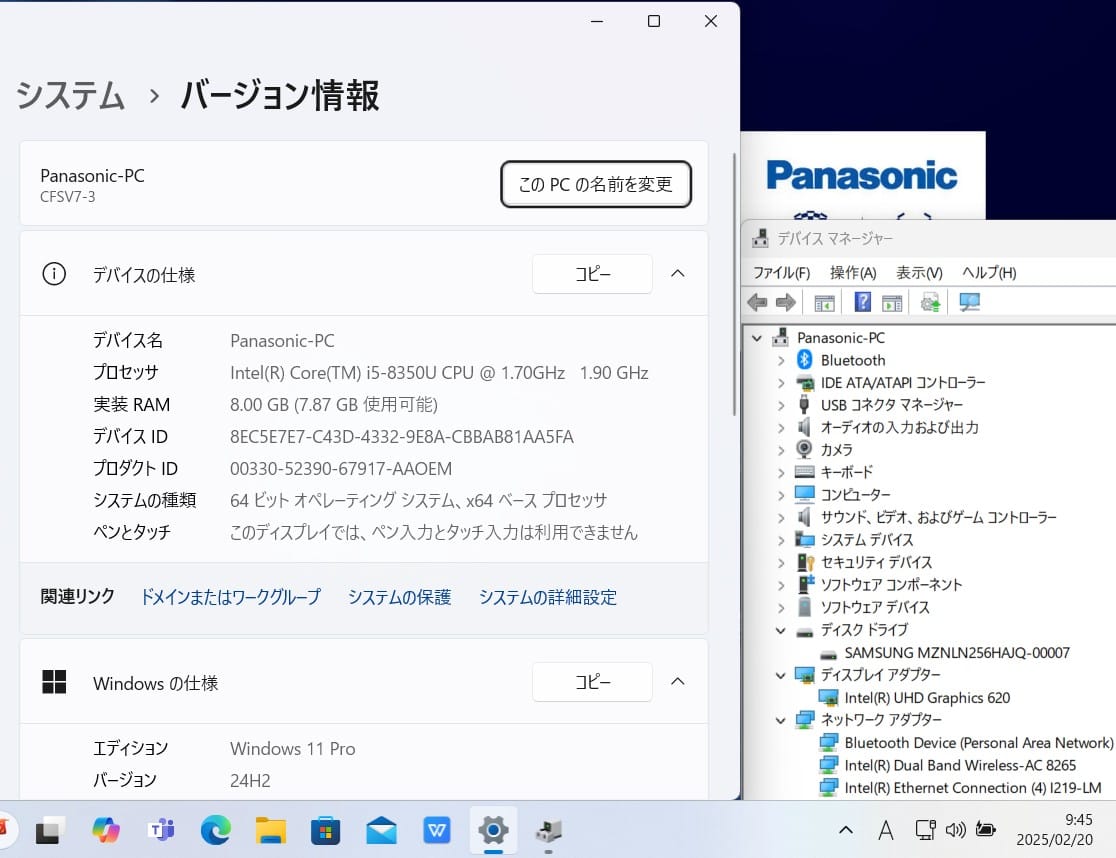1116x858 pixels.
Task: Collapse the ディスク ドライブ tree node
Action: [781, 630]
